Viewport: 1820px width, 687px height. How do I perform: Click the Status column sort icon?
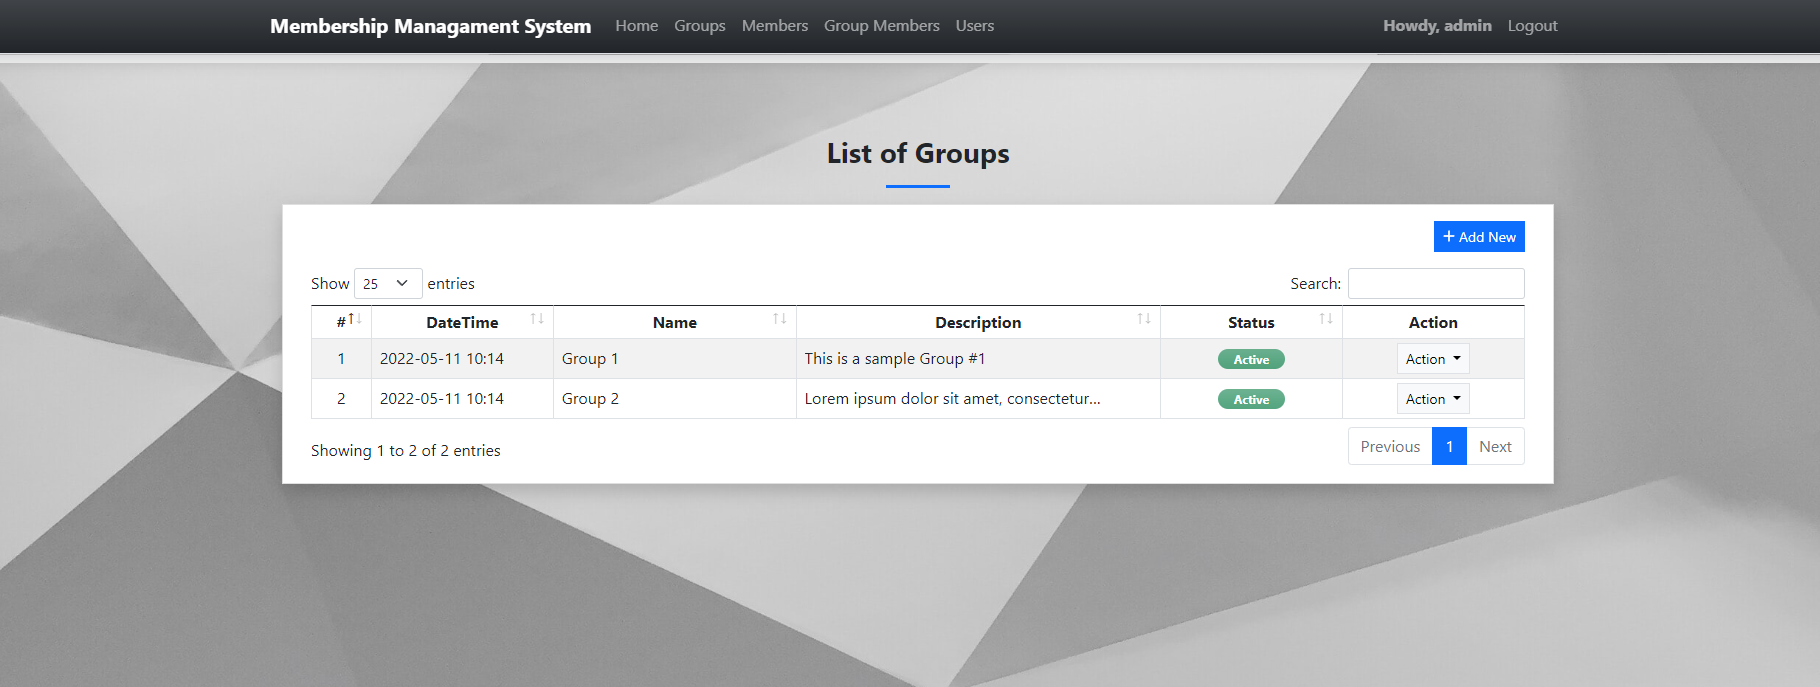point(1326,320)
